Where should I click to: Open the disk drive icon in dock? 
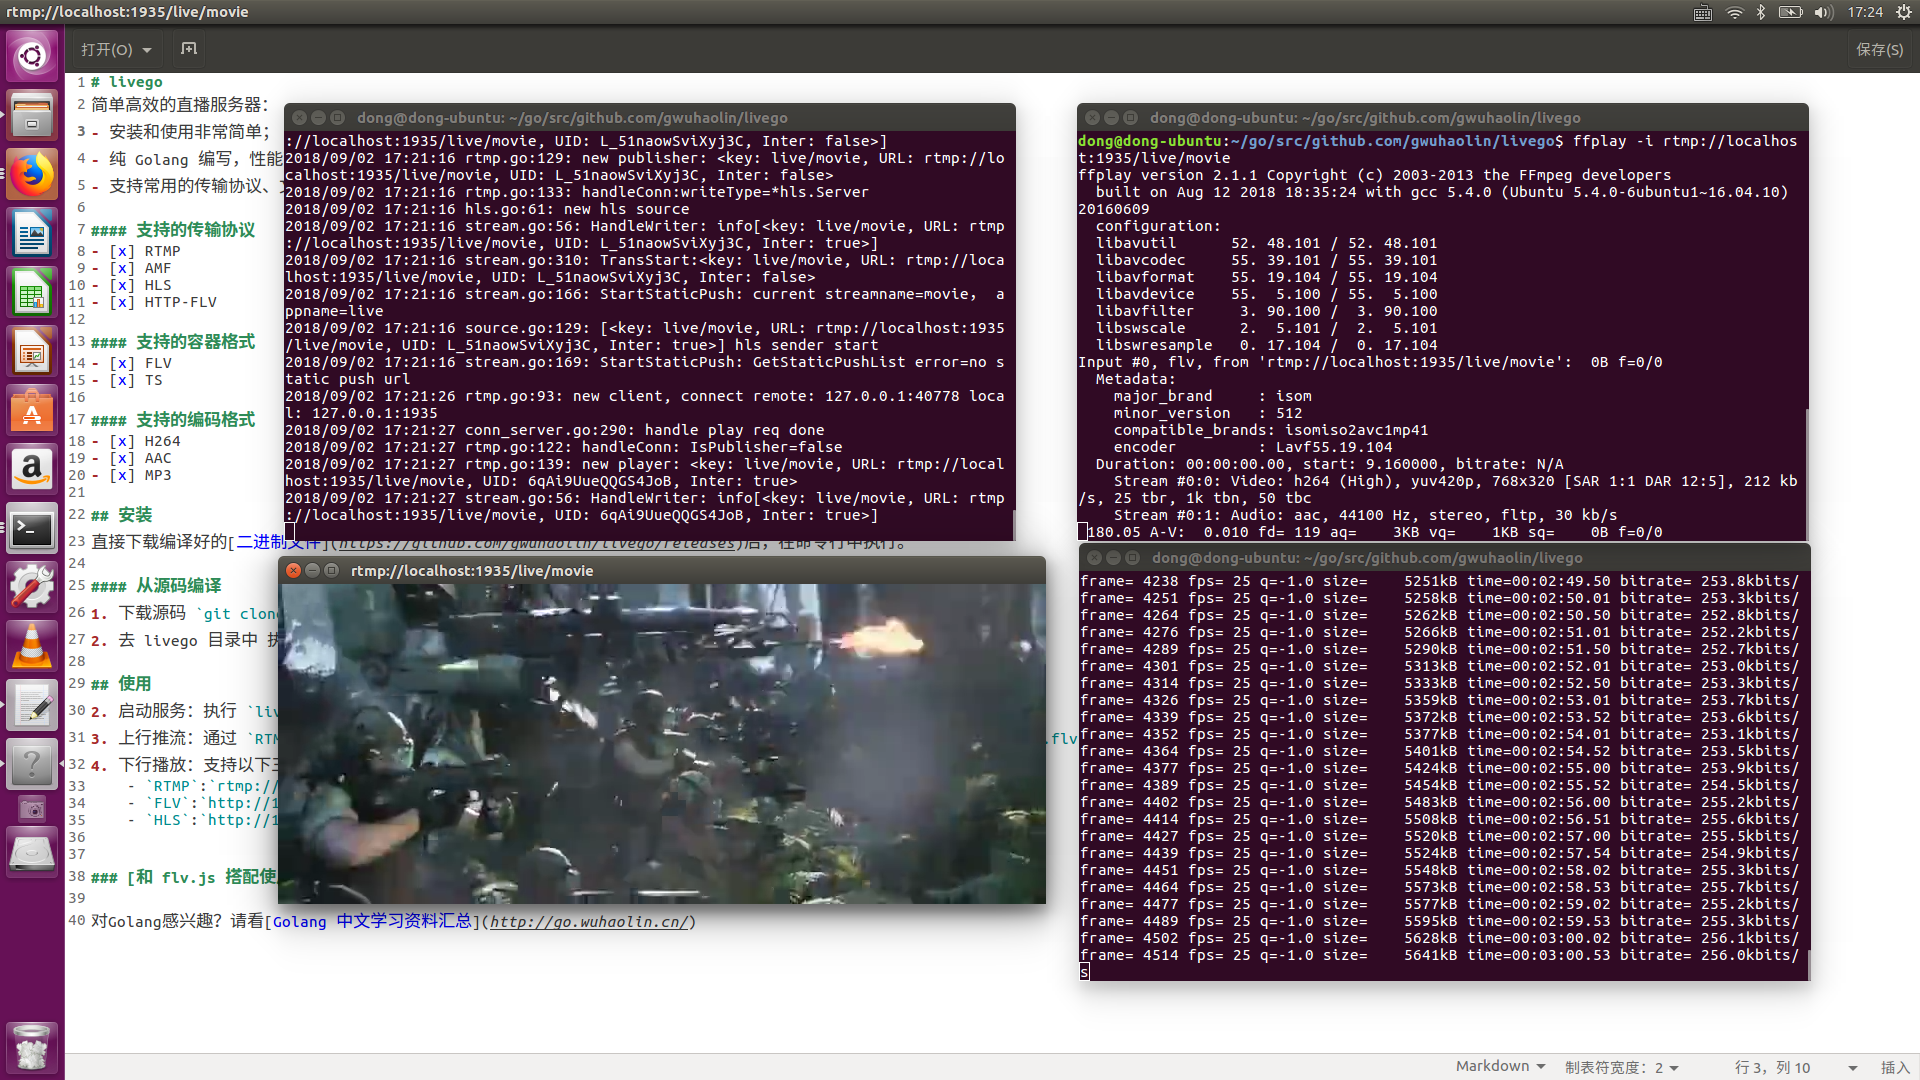(32, 853)
